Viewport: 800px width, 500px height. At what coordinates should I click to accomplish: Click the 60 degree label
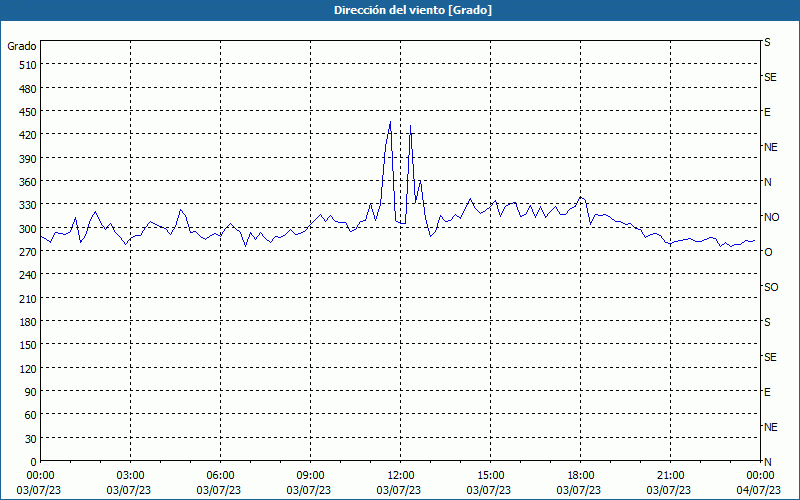tap(31, 415)
